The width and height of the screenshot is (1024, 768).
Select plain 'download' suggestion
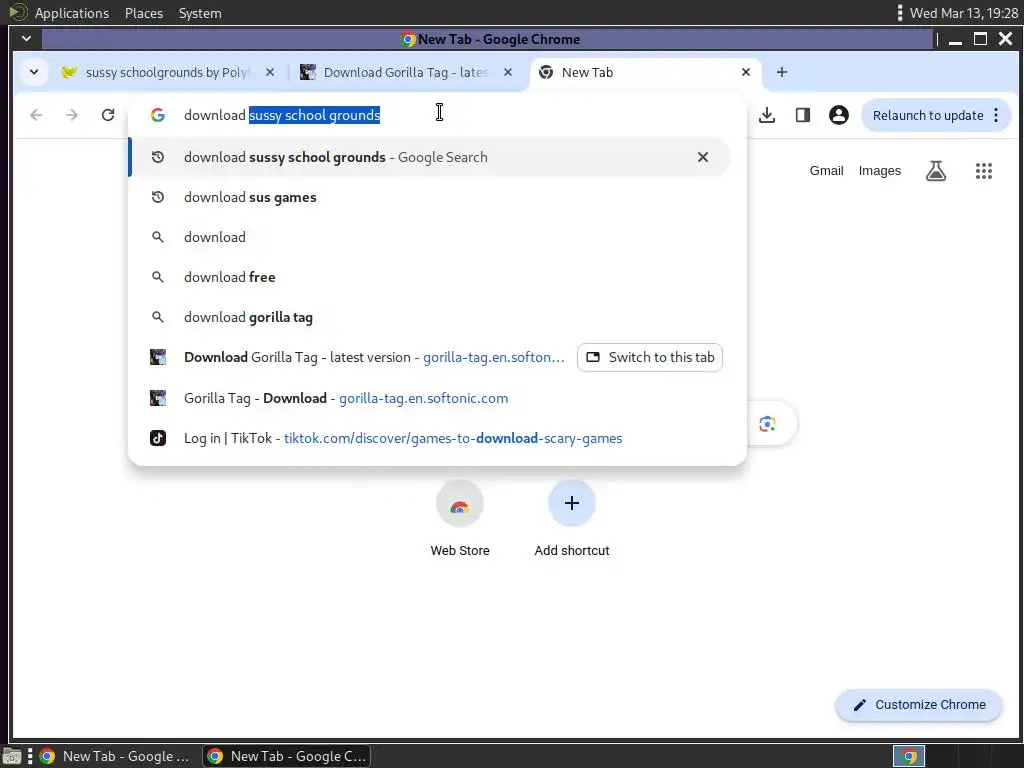pyautogui.click(x=430, y=237)
